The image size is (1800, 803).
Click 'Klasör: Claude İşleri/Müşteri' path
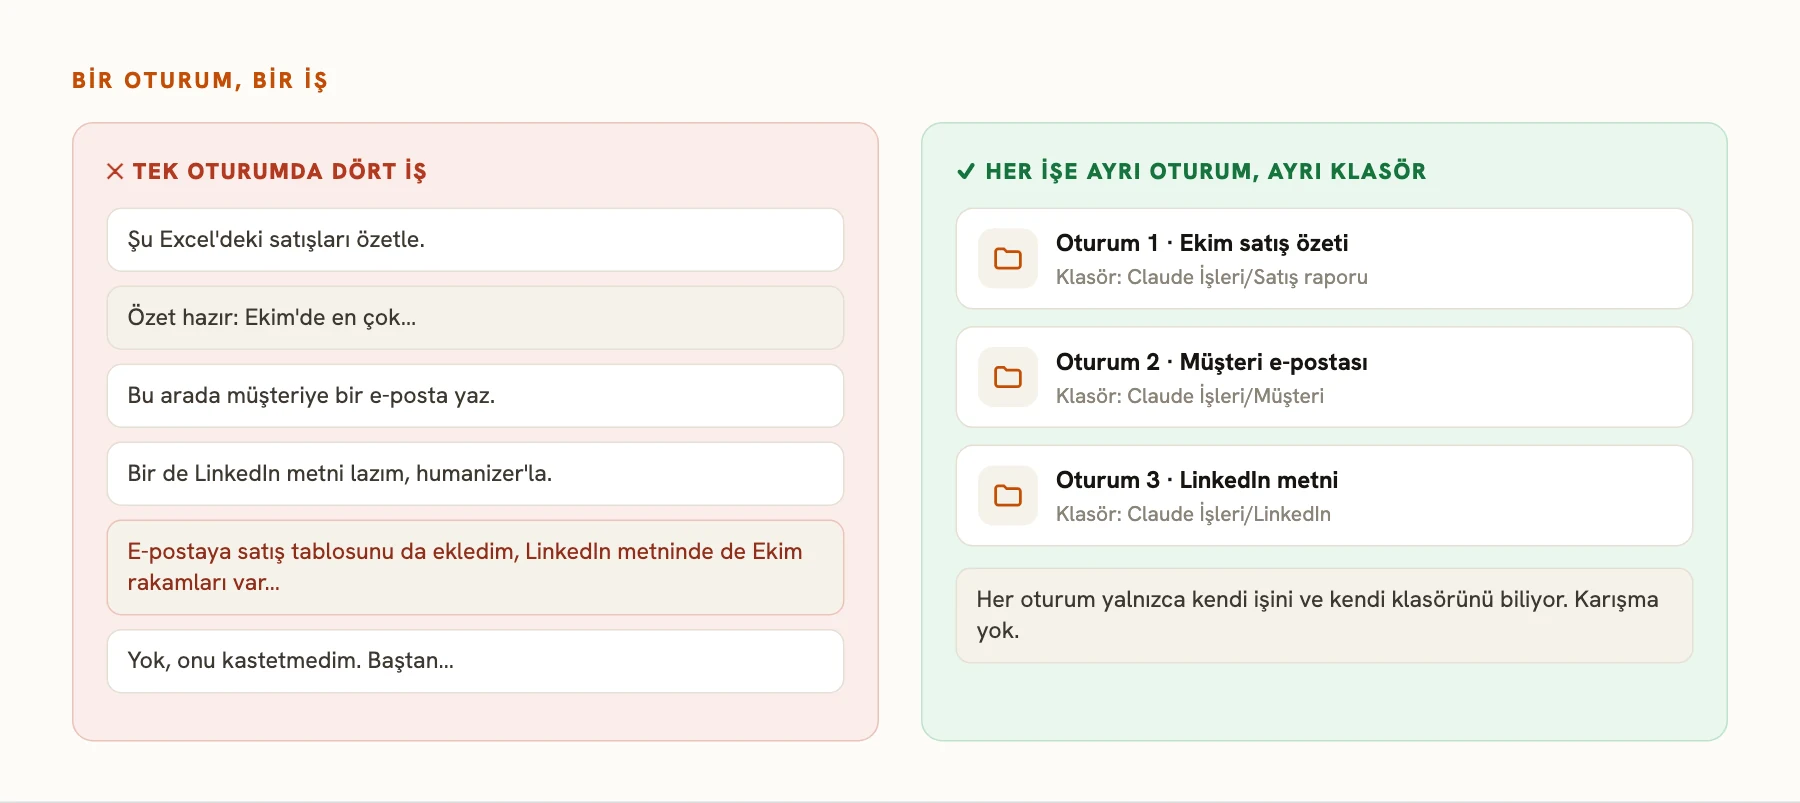1190,396
